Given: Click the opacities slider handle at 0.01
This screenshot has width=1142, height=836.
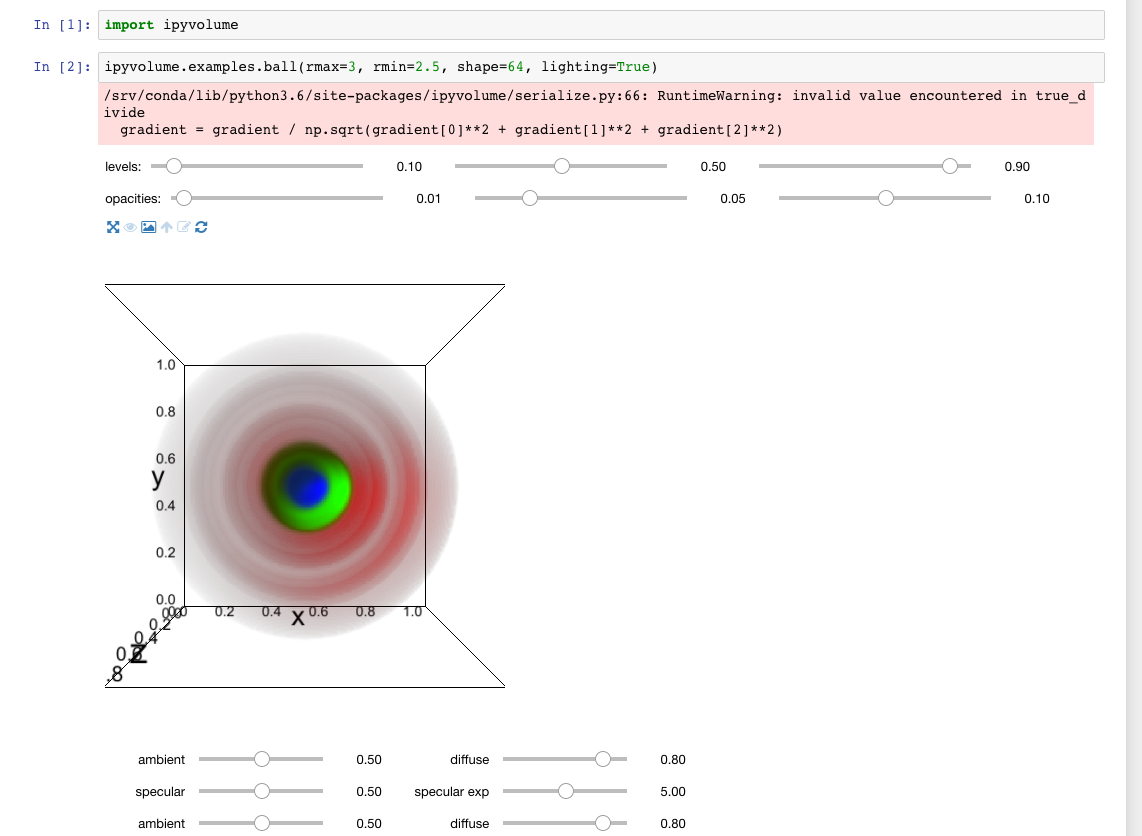Looking at the screenshot, I should (x=183, y=198).
